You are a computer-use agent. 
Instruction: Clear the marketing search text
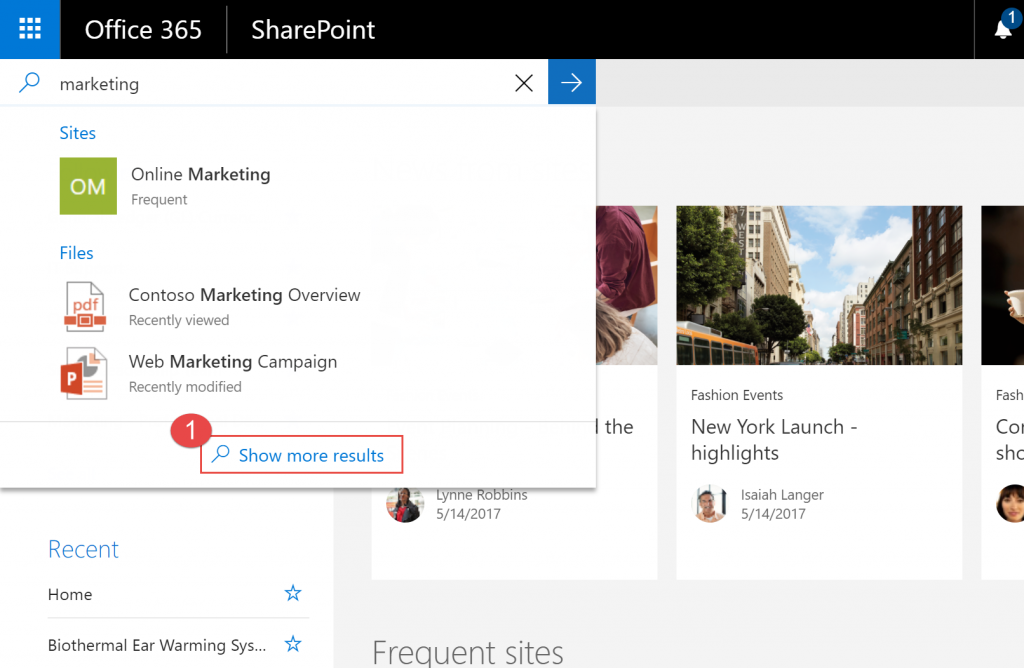pyautogui.click(x=524, y=83)
